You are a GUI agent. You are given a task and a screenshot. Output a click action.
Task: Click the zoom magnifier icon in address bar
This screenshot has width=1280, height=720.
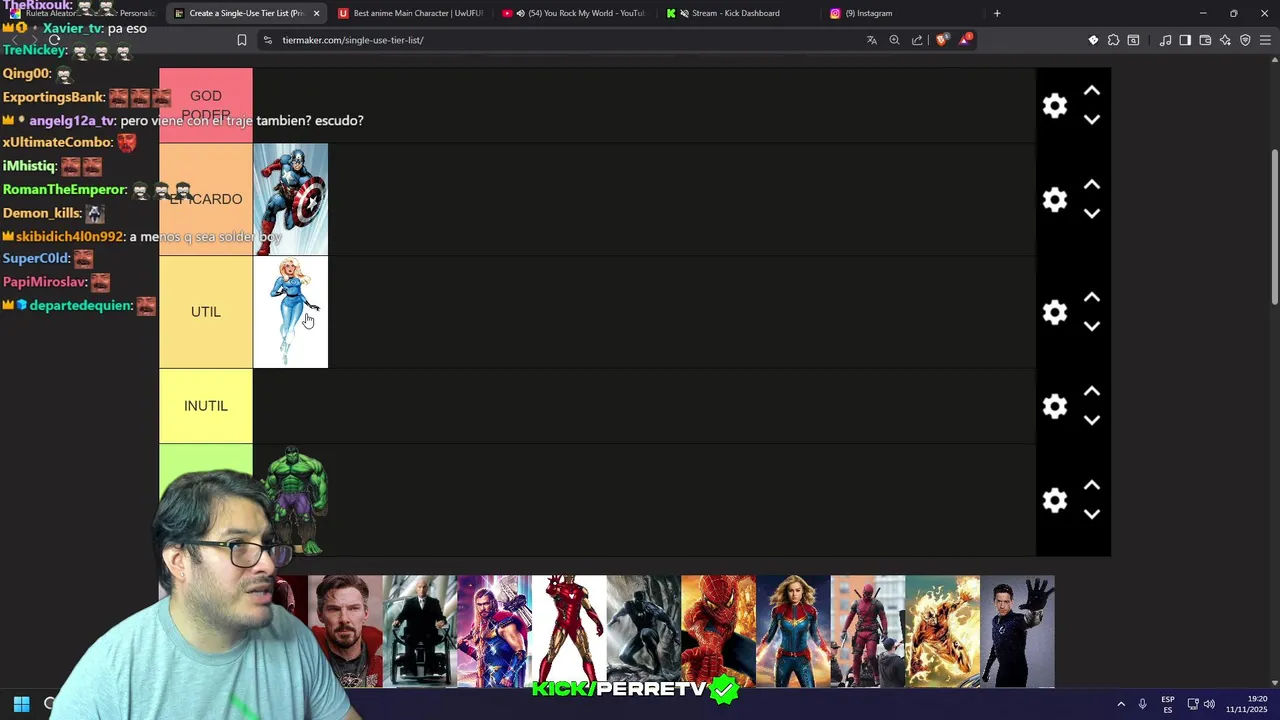[x=894, y=40]
